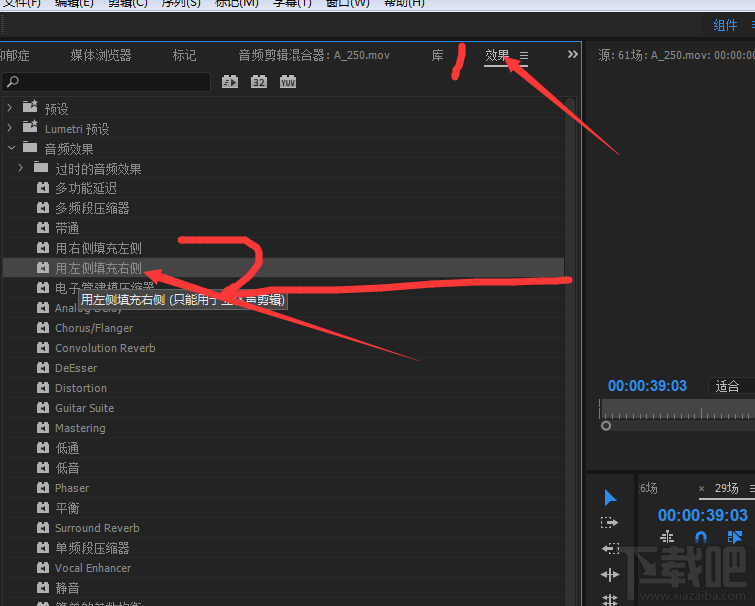Expand the 过时的音频效果 subfolder
The image size is (755, 606).
20,168
